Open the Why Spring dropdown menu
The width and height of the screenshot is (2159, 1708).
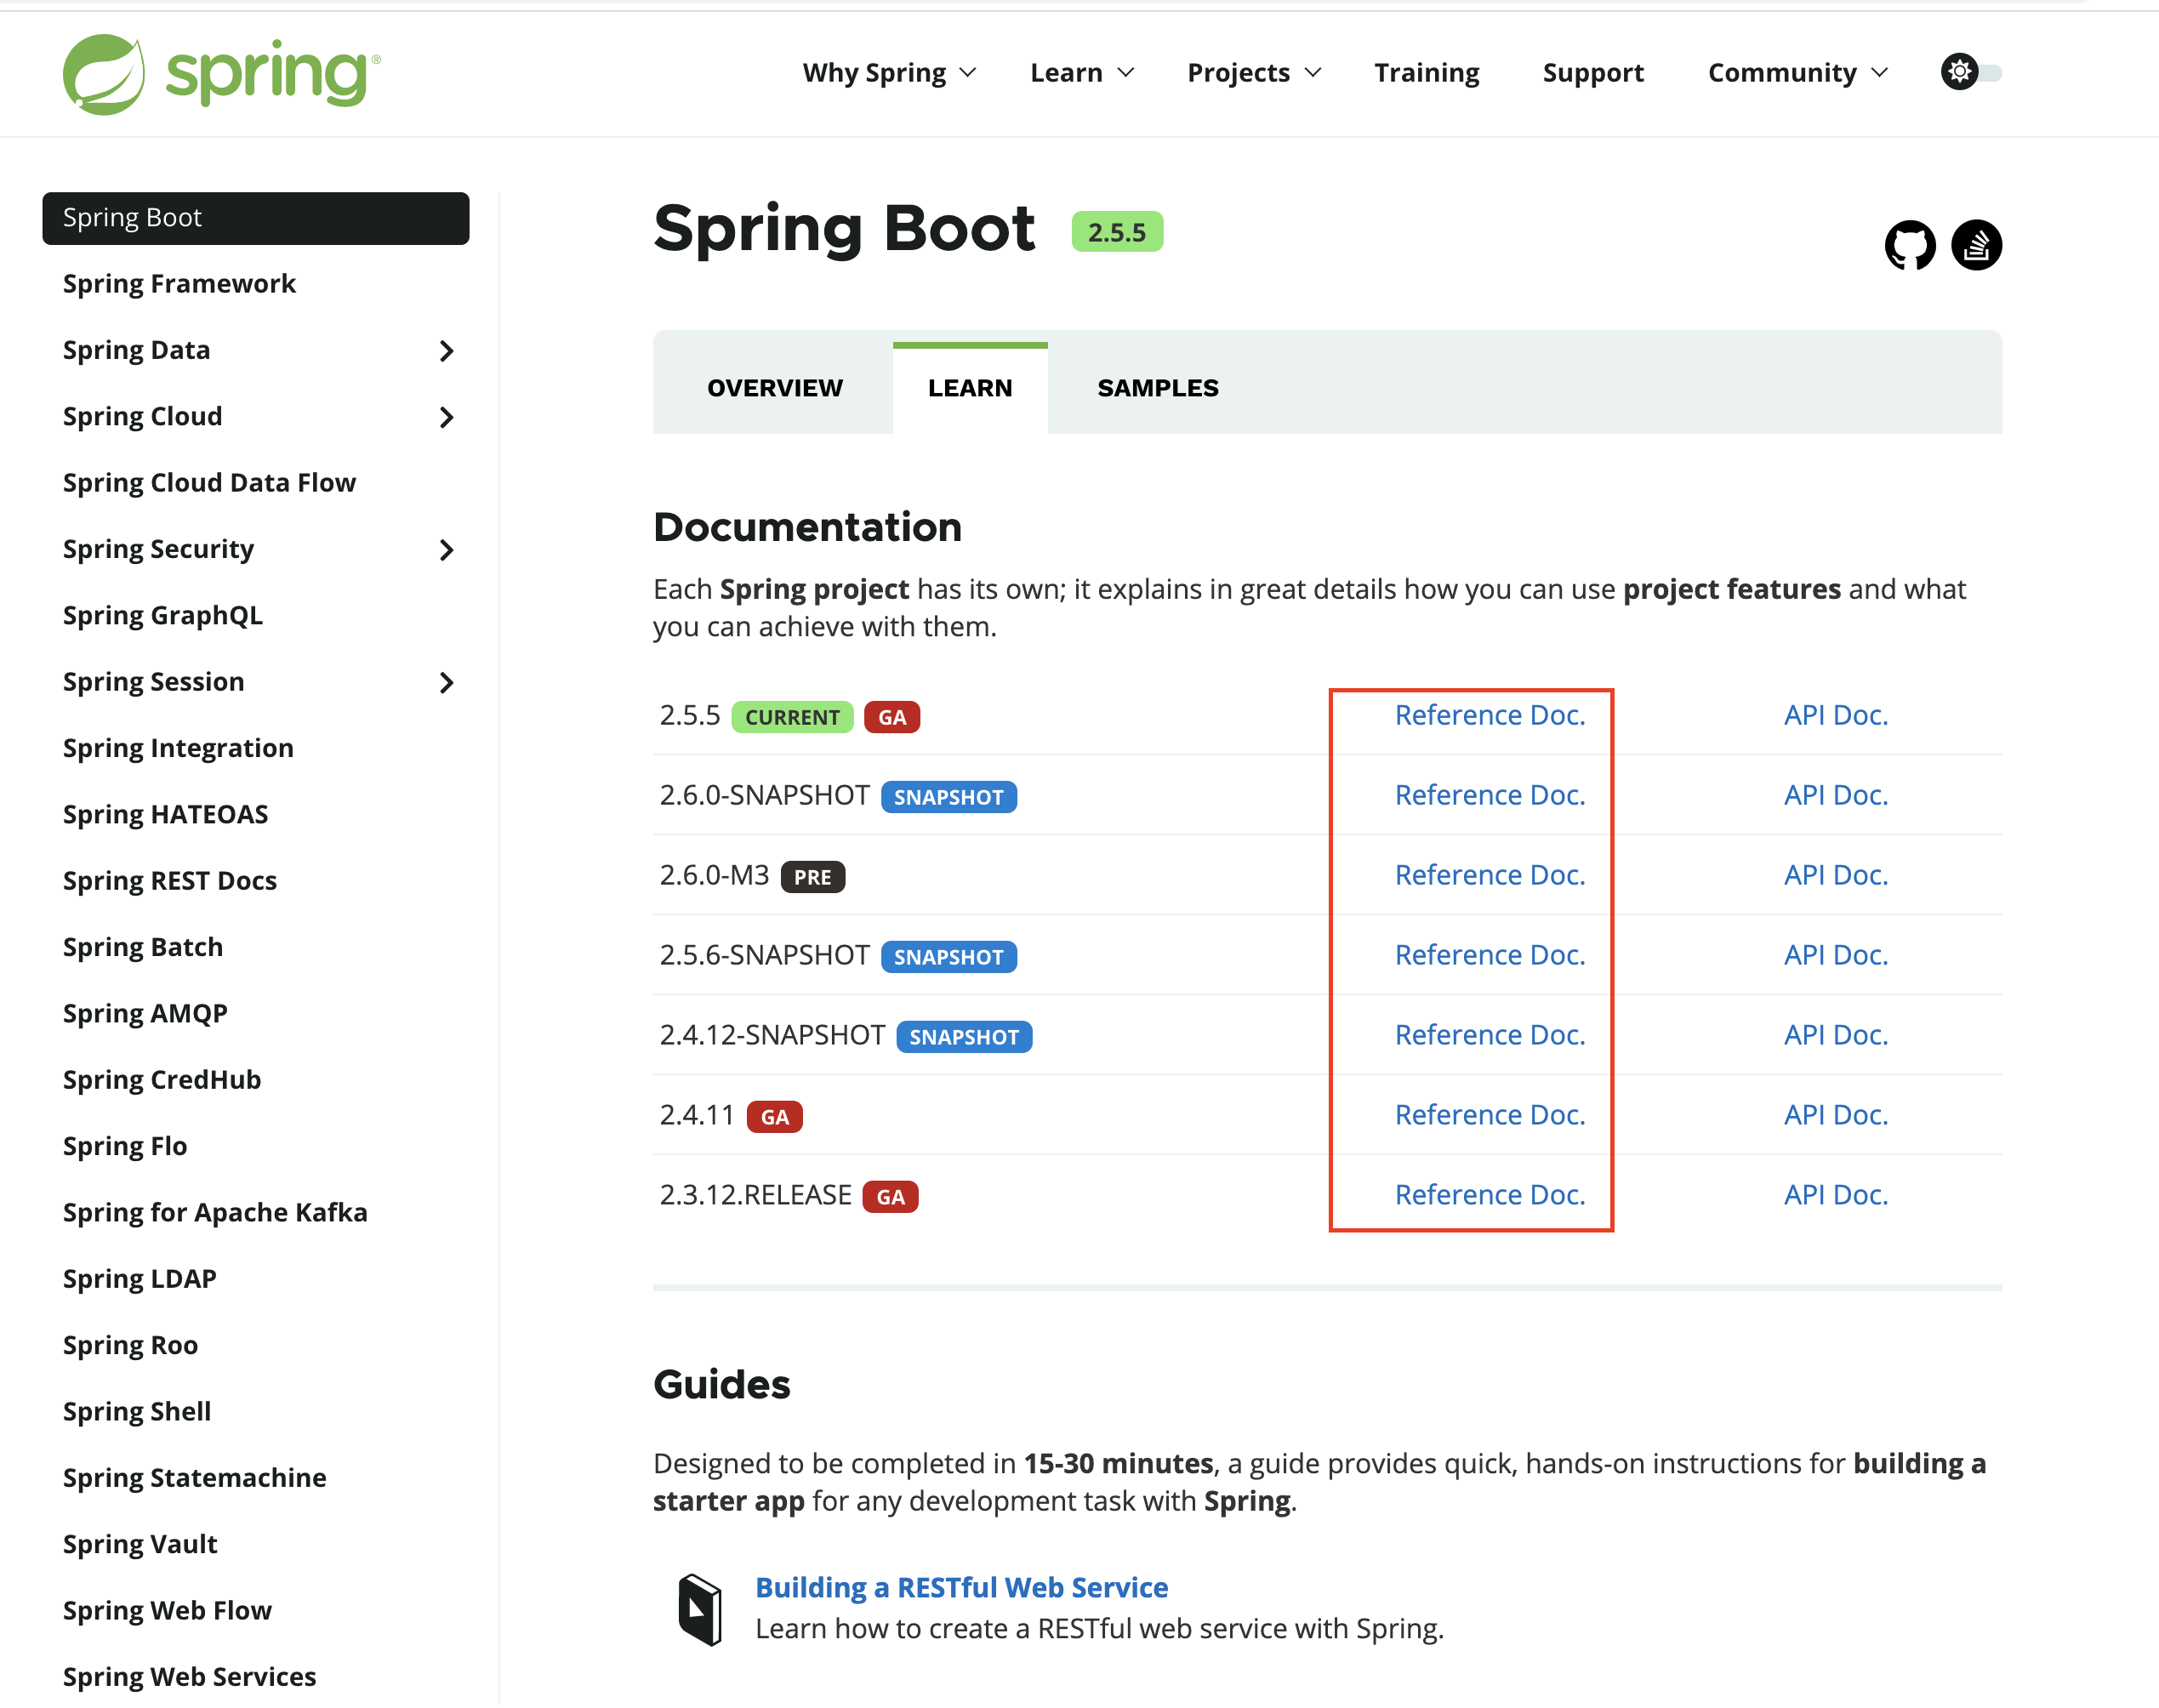click(x=888, y=73)
